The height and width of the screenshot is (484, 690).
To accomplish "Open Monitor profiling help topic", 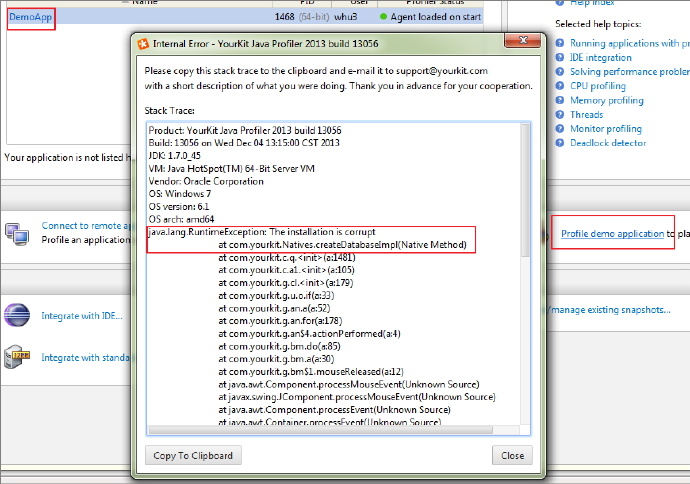I will pyautogui.click(x=606, y=128).
